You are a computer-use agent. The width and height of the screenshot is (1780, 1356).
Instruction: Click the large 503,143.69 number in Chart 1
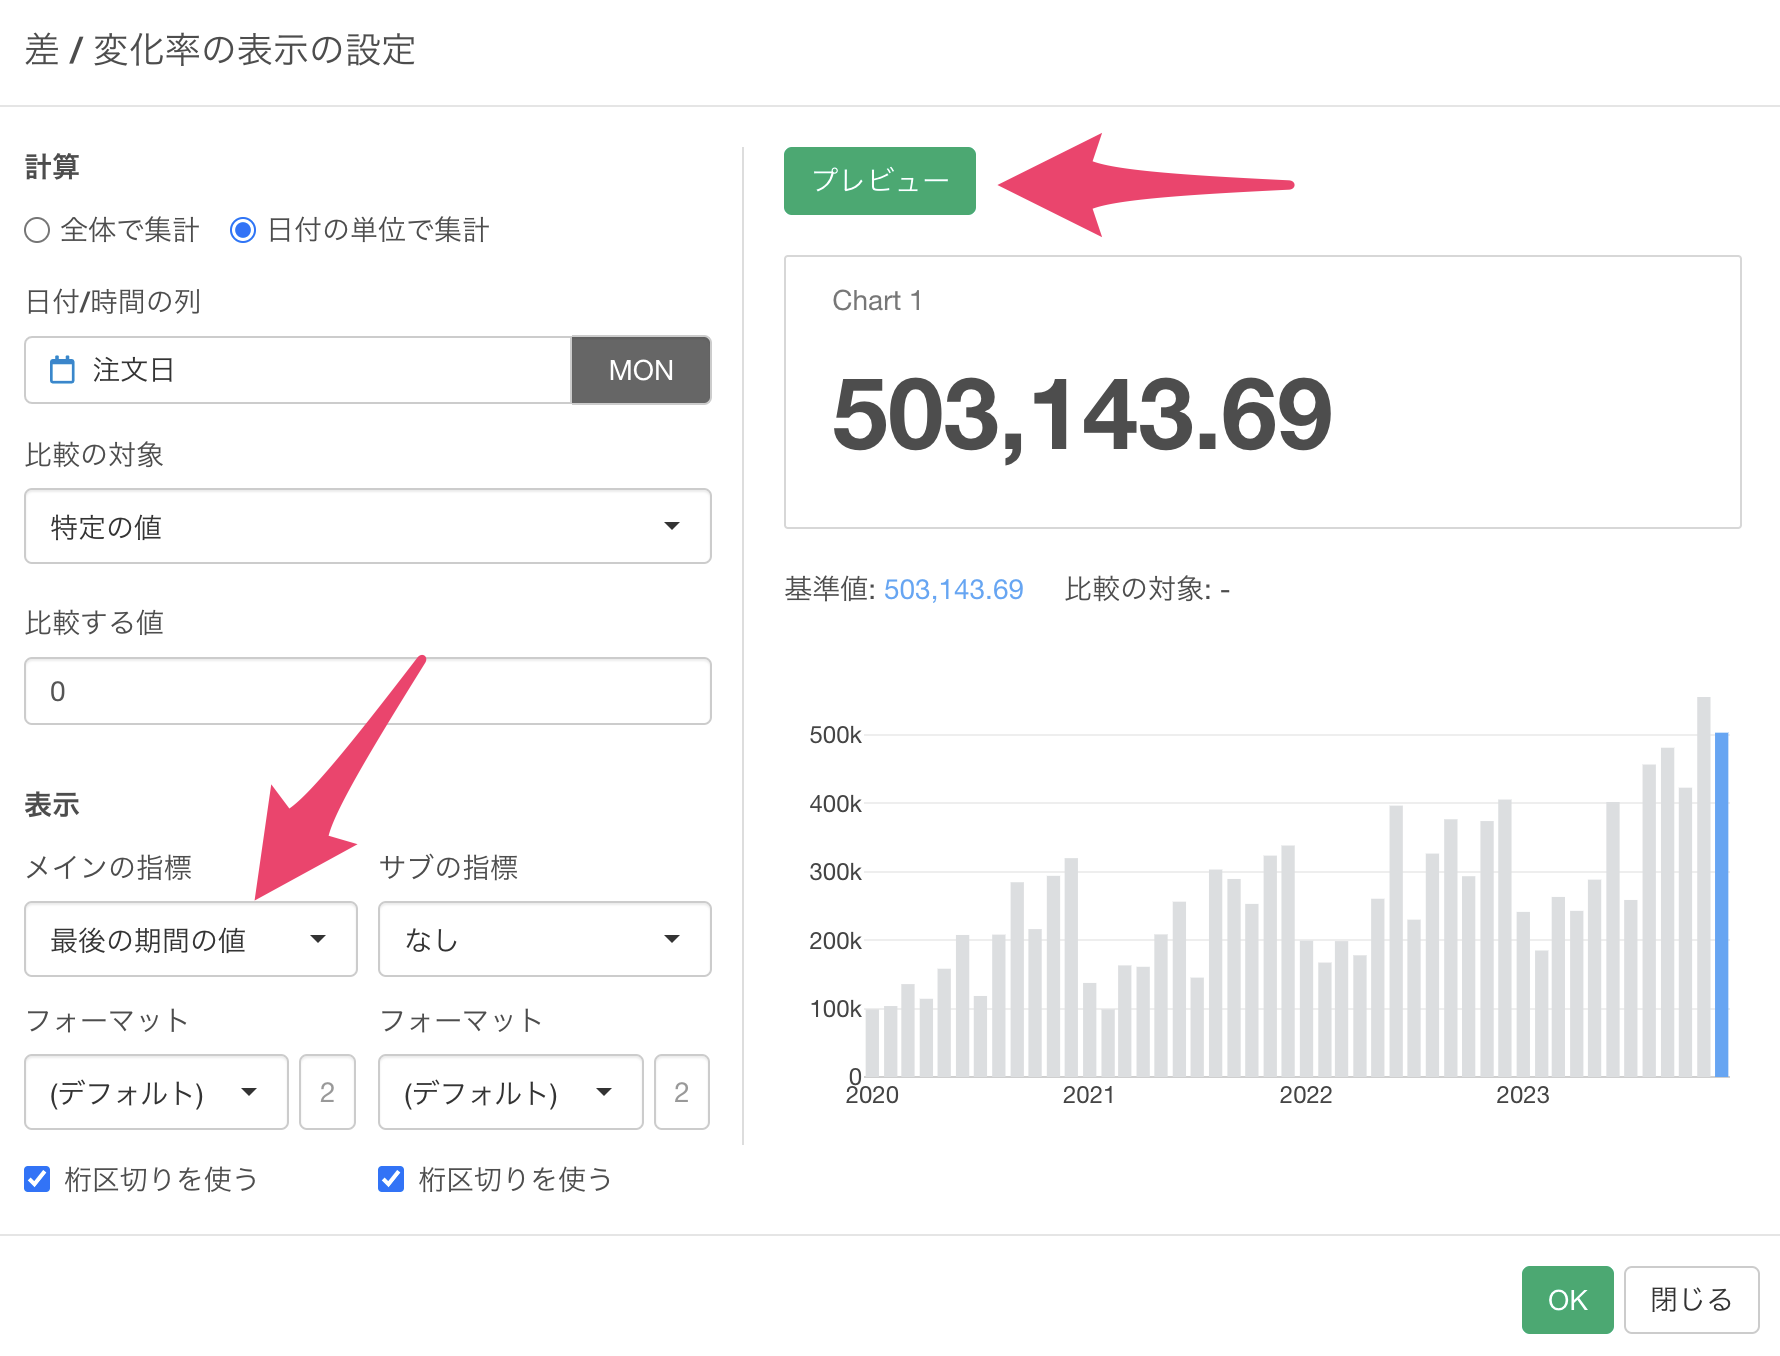tap(1081, 415)
